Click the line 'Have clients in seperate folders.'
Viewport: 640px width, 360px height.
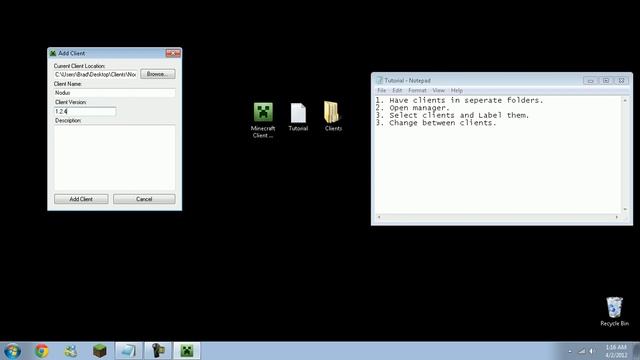pyautogui.click(x=466, y=100)
